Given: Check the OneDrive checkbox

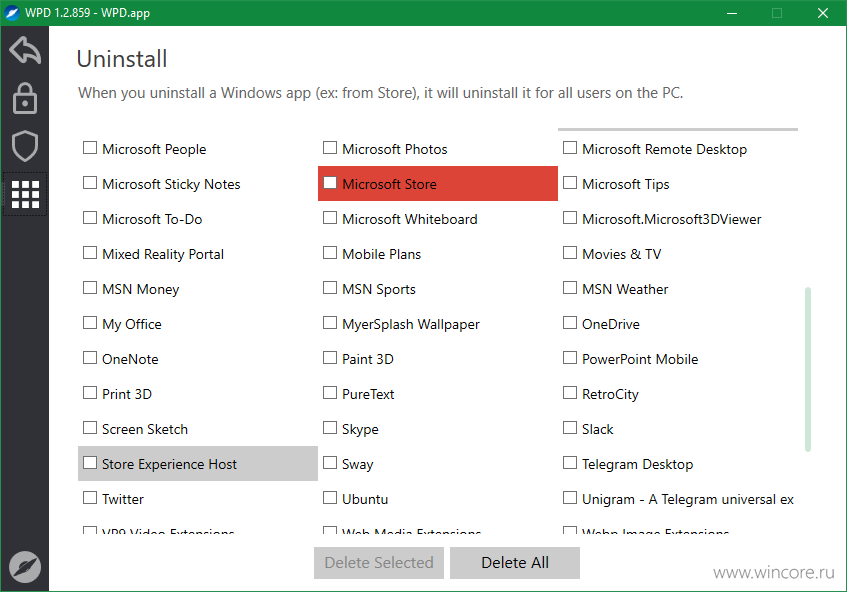Looking at the screenshot, I should 569,323.
